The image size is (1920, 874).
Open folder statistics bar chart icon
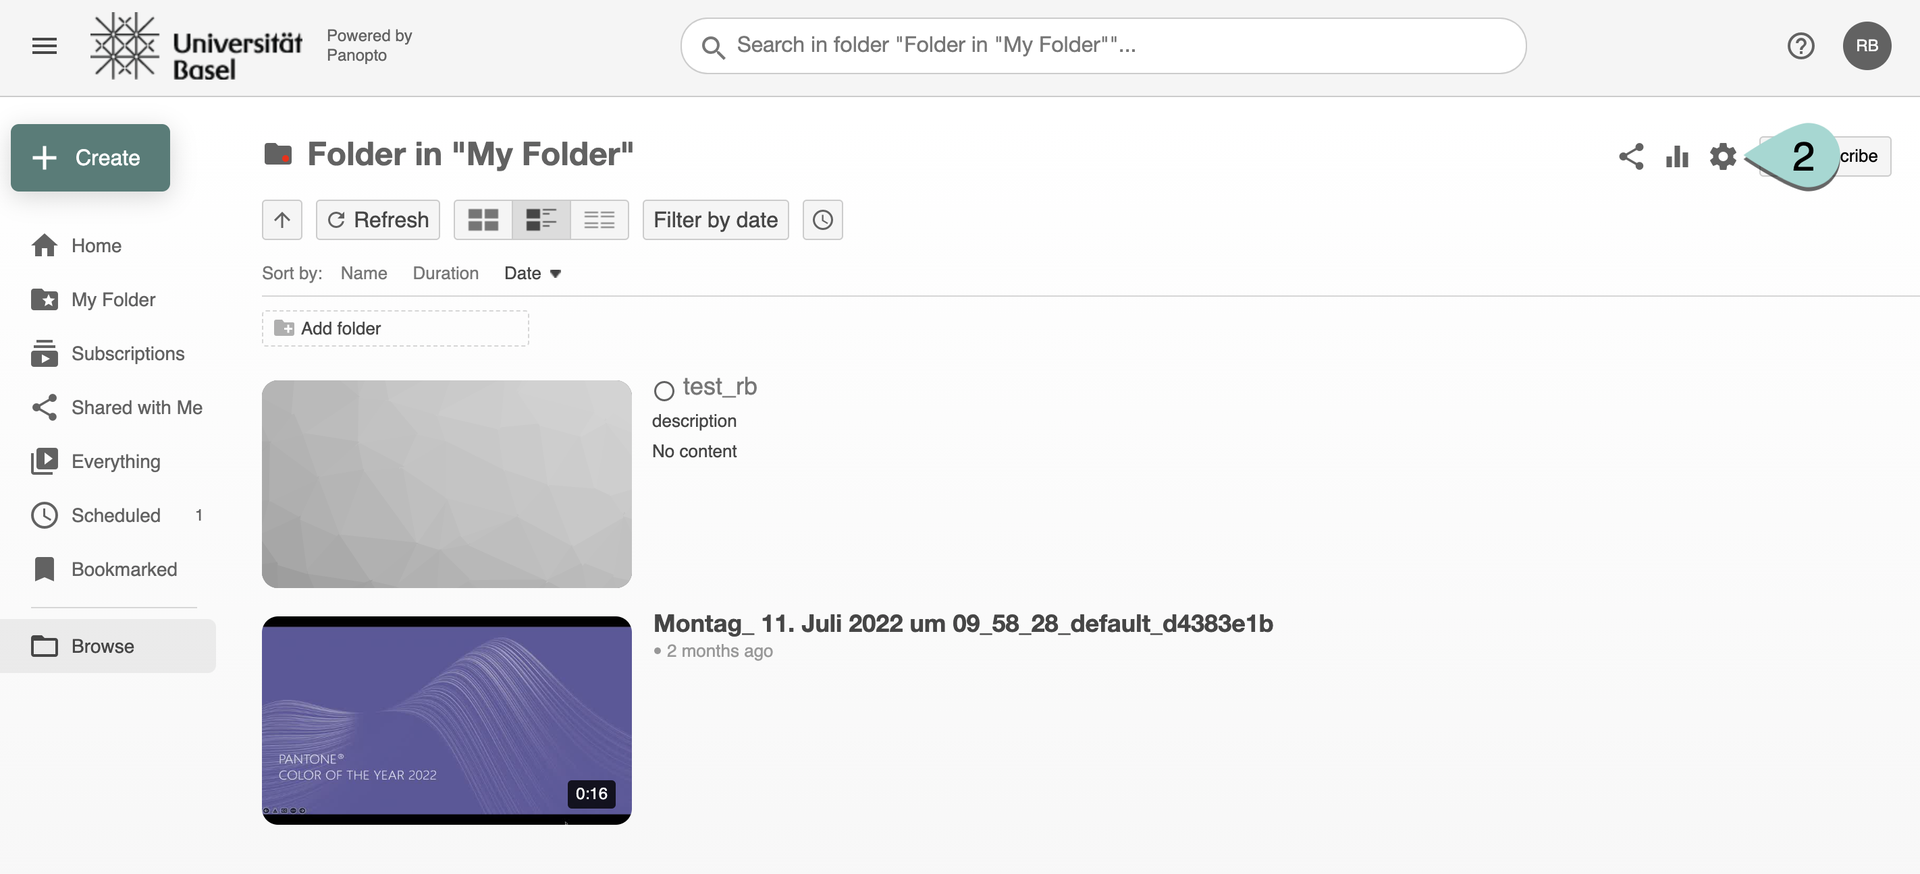(1677, 156)
